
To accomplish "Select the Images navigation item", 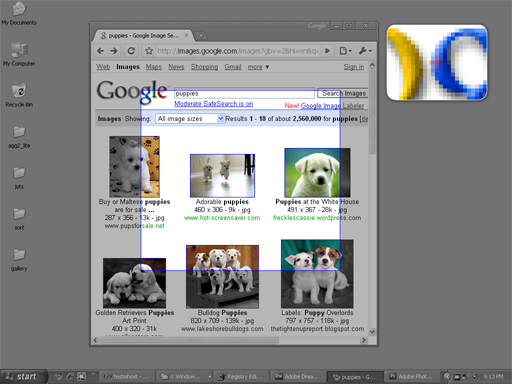I will tap(128, 67).
